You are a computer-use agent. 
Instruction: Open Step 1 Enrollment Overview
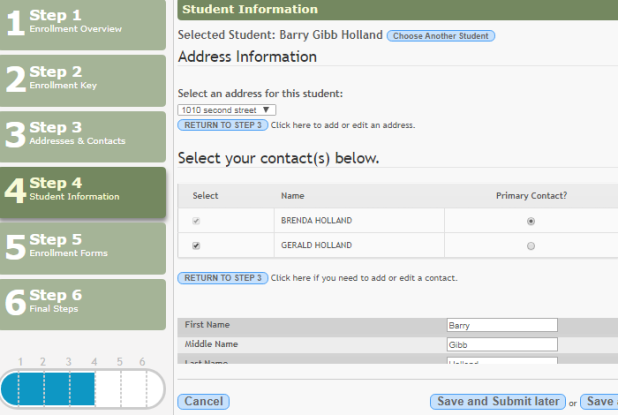[x=82, y=24]
